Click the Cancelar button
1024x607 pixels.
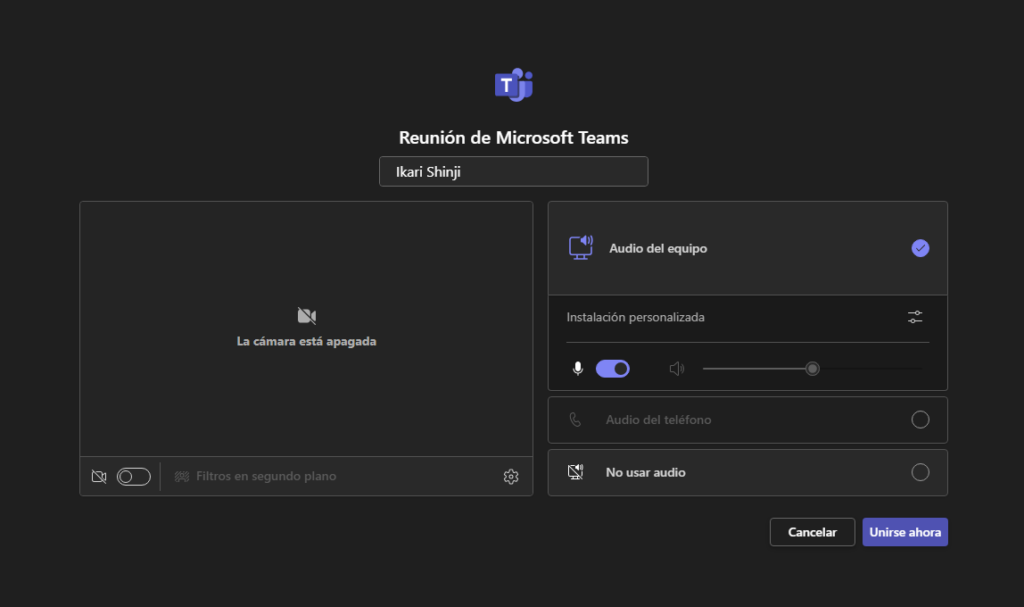[812, 532]
